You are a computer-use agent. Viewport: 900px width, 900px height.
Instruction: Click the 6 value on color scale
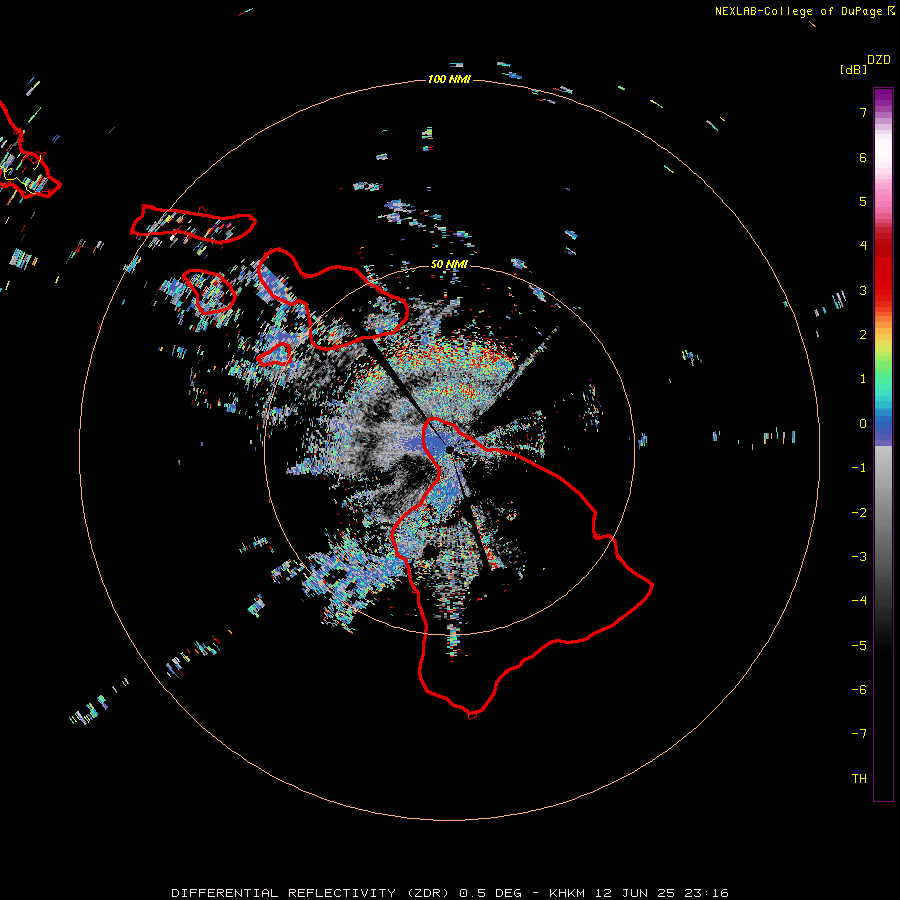pyautogui.click(x=863, y=157)
